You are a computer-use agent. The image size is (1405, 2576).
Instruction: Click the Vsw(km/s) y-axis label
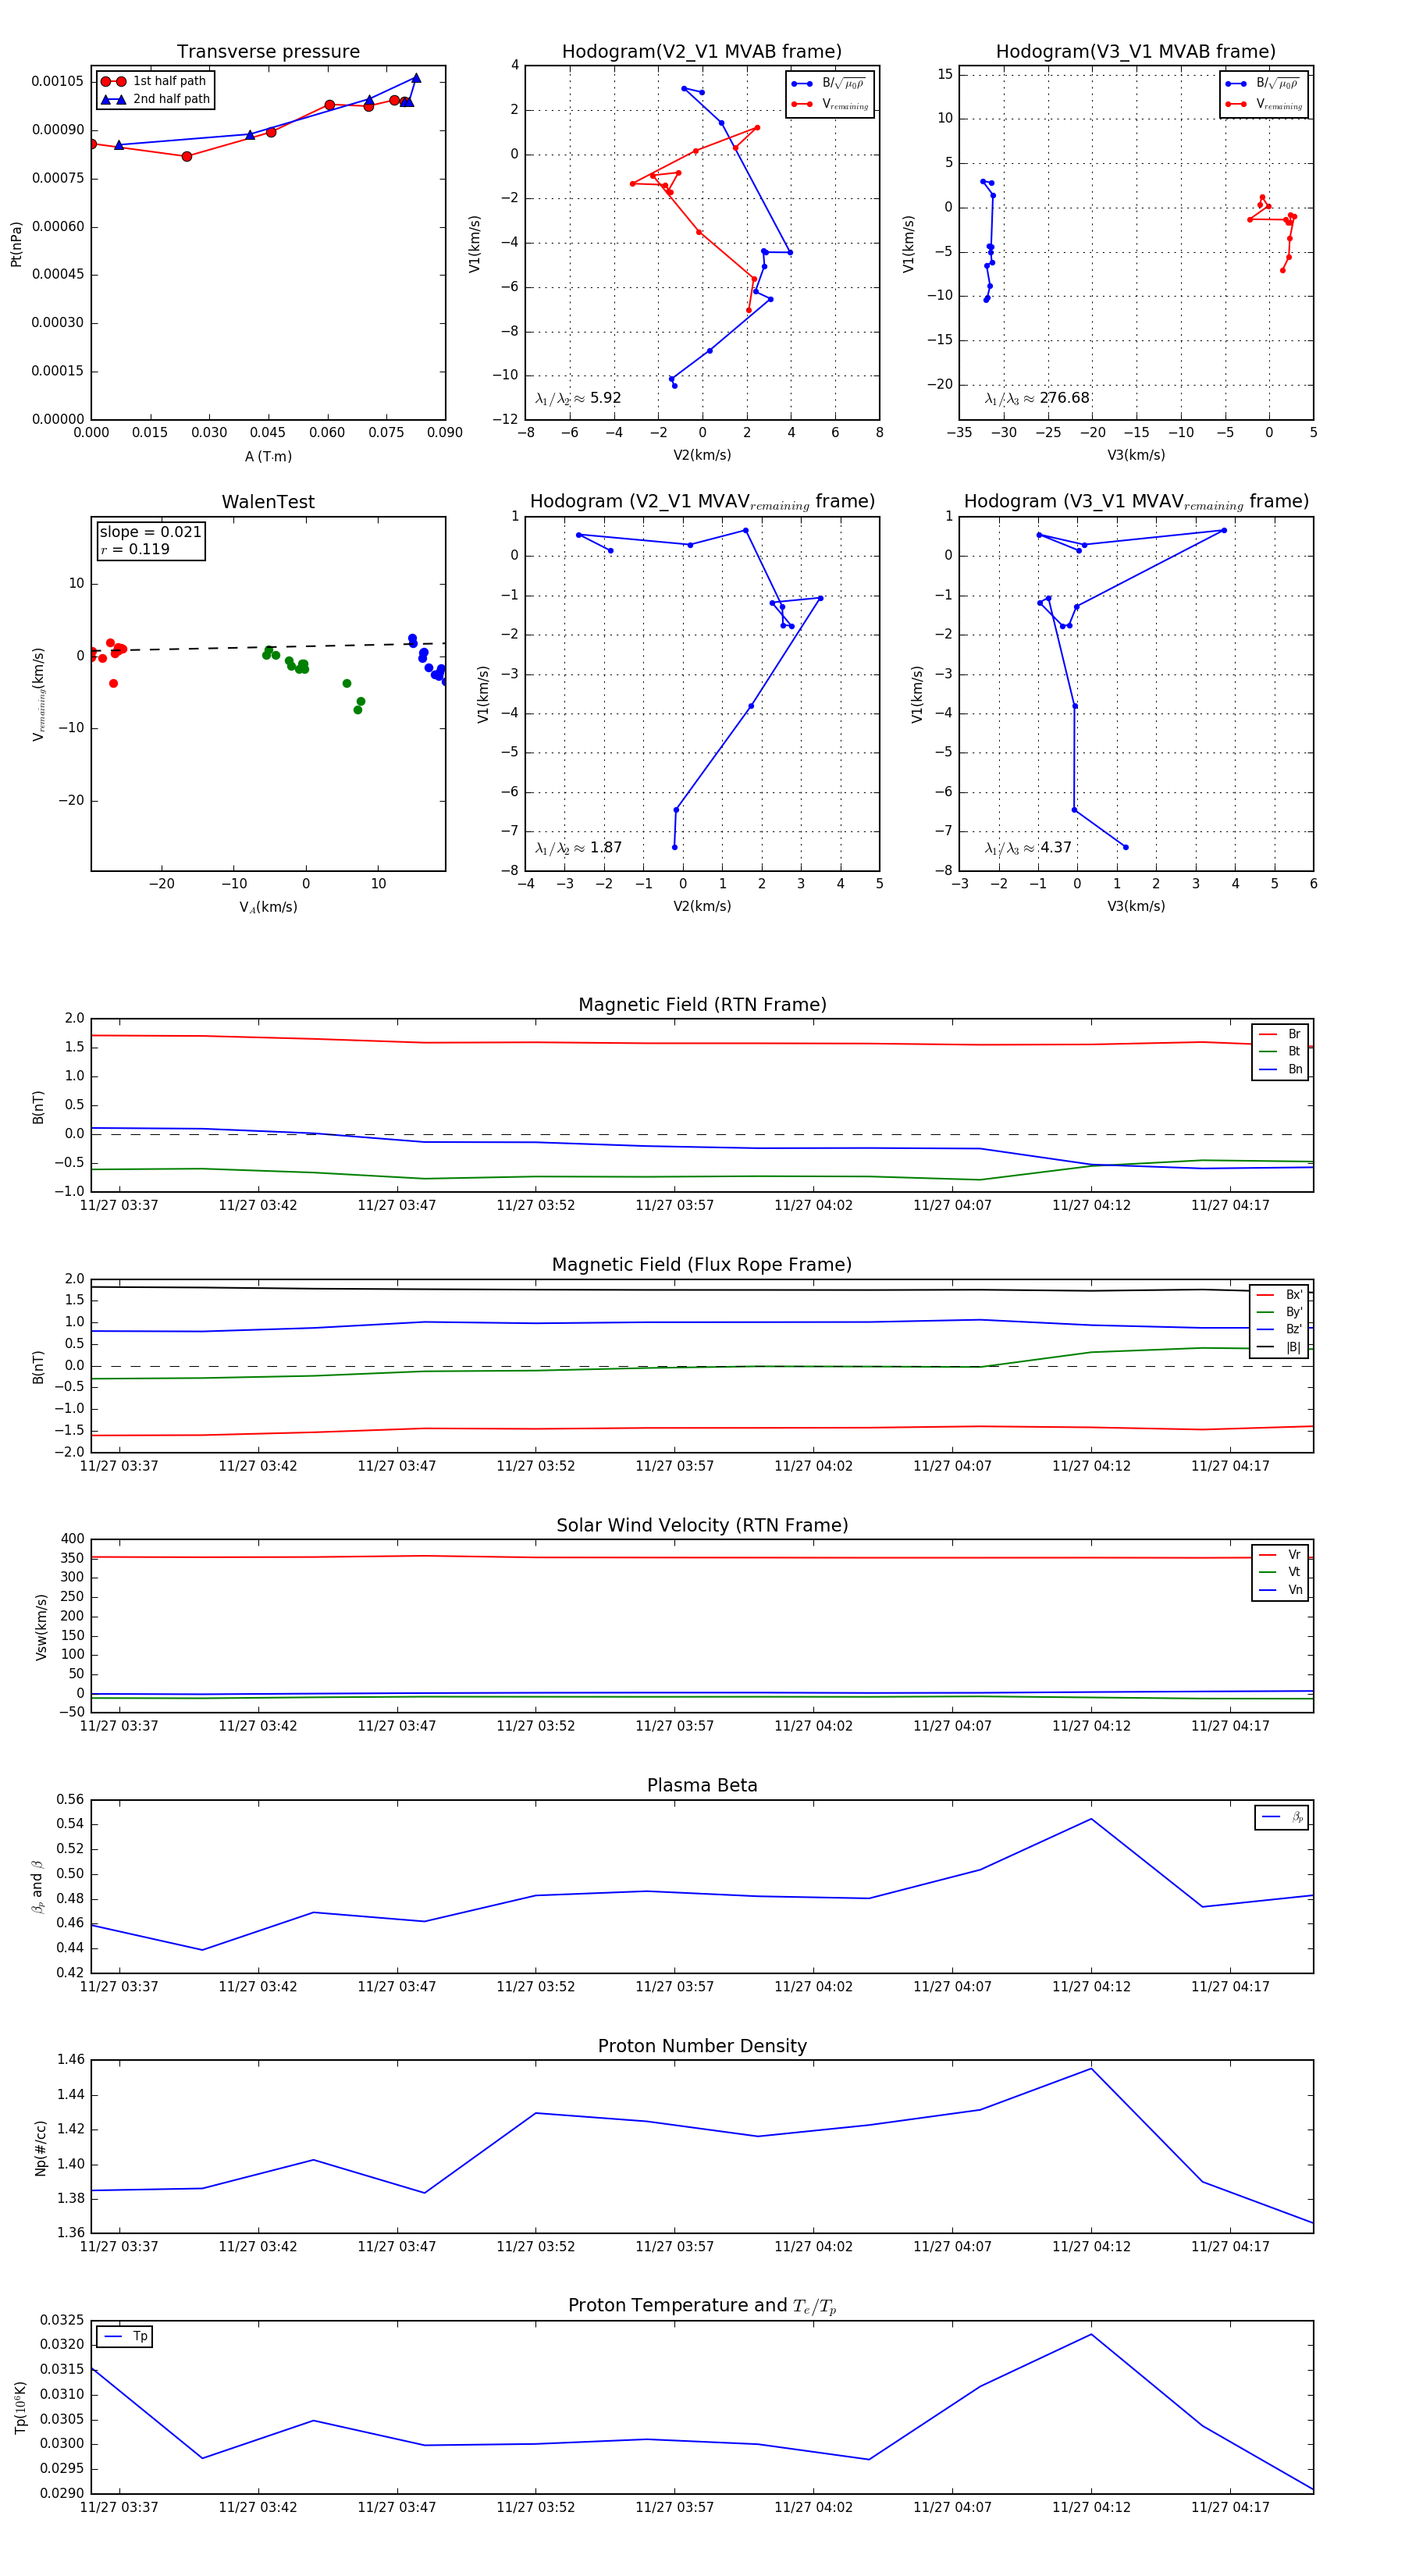click(41, 1628)
